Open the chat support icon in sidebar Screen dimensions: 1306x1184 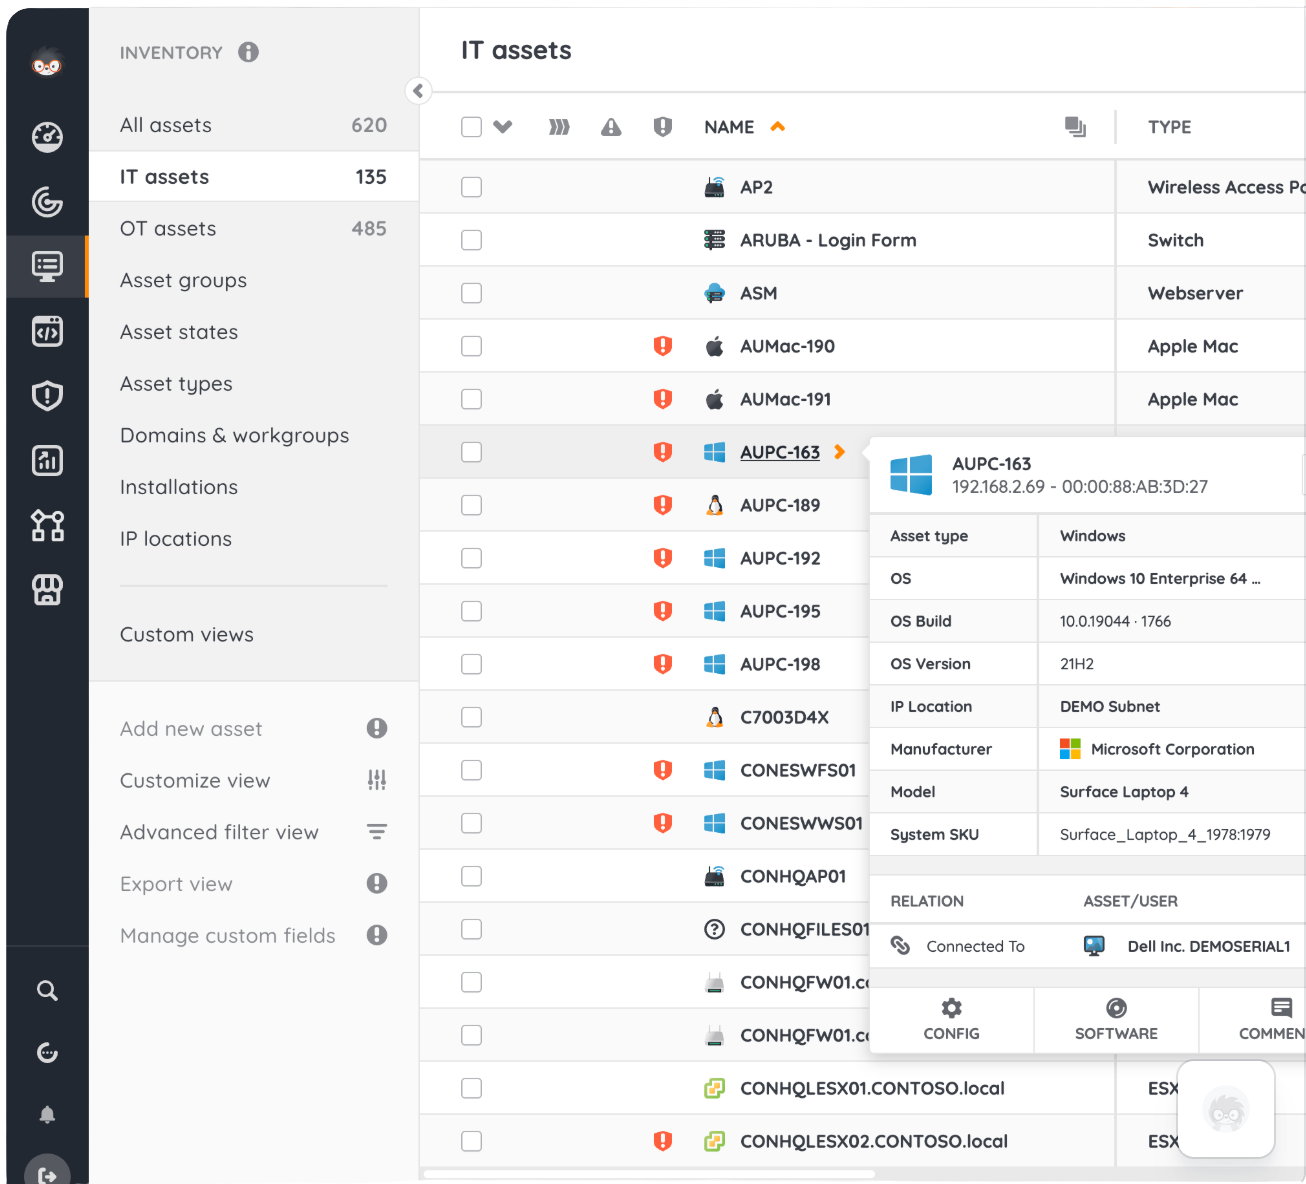(47, 1052)
